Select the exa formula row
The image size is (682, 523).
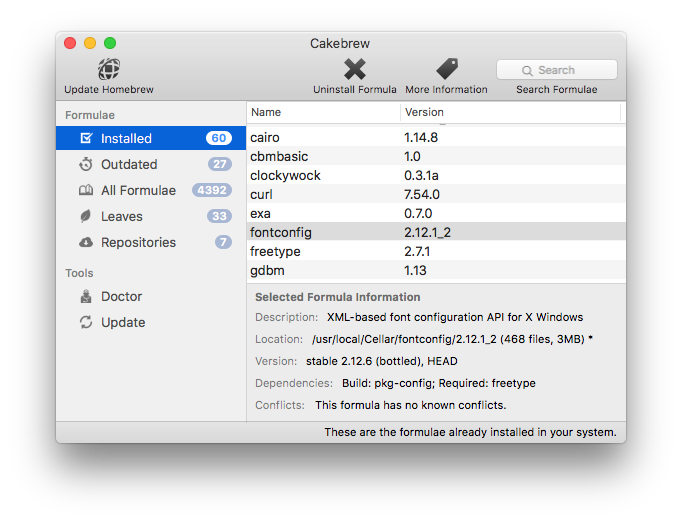click(436, 213)
